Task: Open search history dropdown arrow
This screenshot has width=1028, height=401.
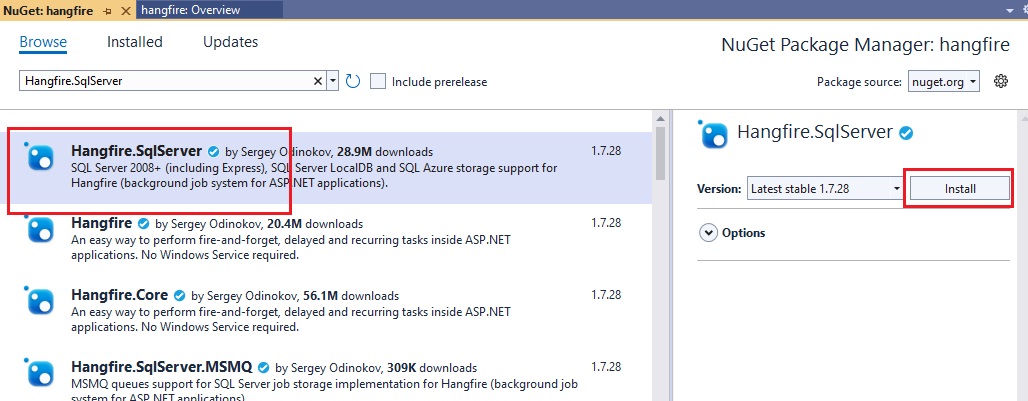Action: pyautogui.click(x=333, y=81)
